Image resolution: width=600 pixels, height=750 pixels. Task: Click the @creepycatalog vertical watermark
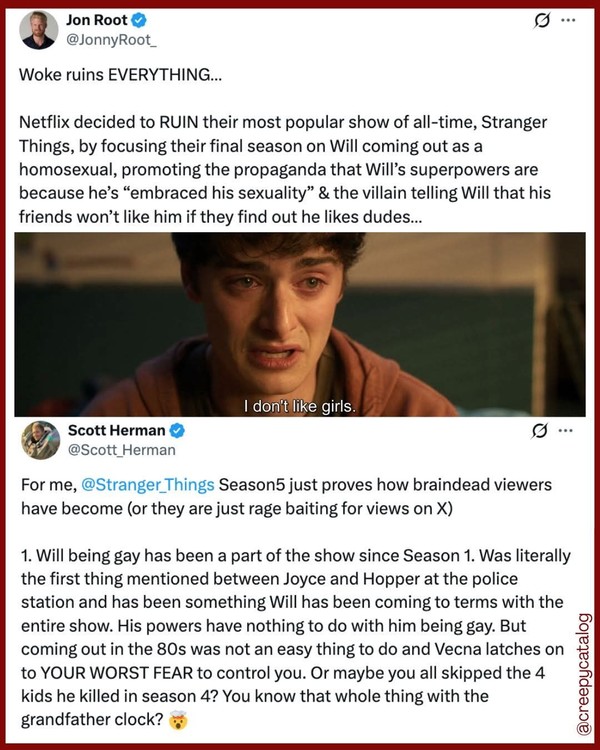pyautogui.click(x=583, y=673)
